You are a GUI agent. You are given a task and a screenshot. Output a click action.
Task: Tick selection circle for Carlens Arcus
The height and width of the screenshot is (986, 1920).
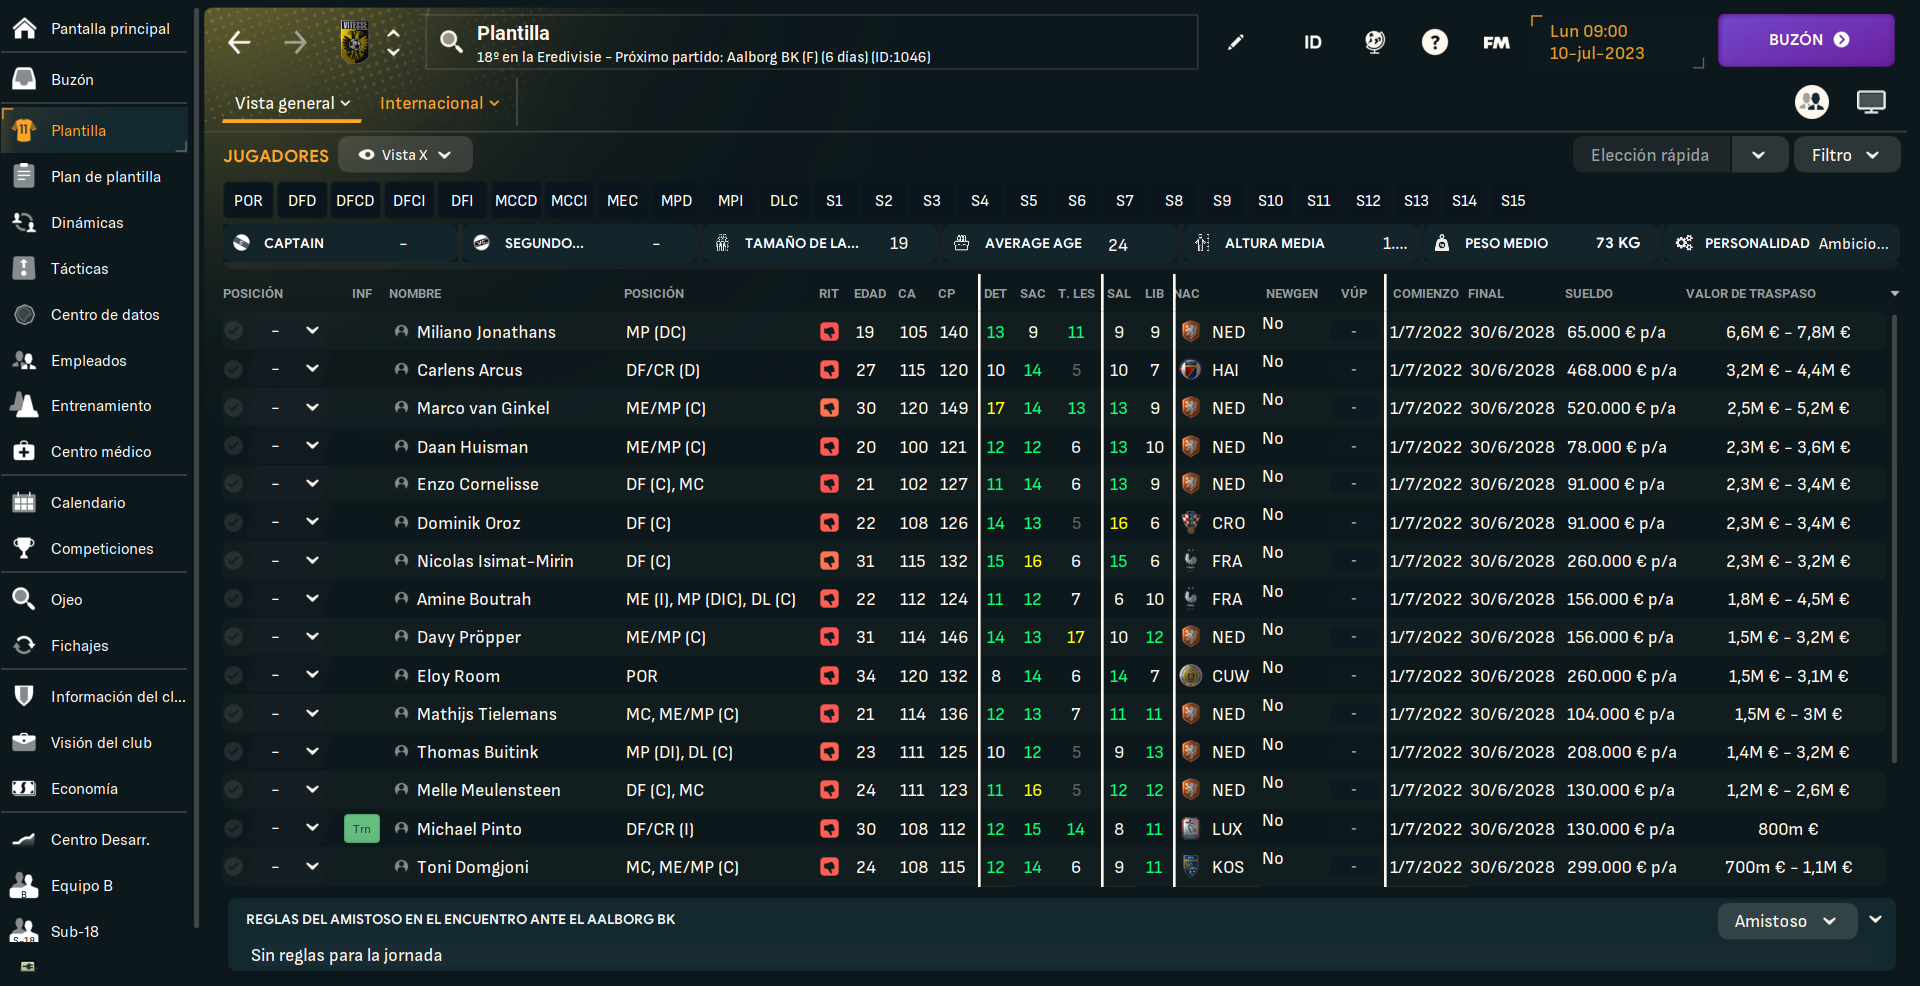(233, 369)
